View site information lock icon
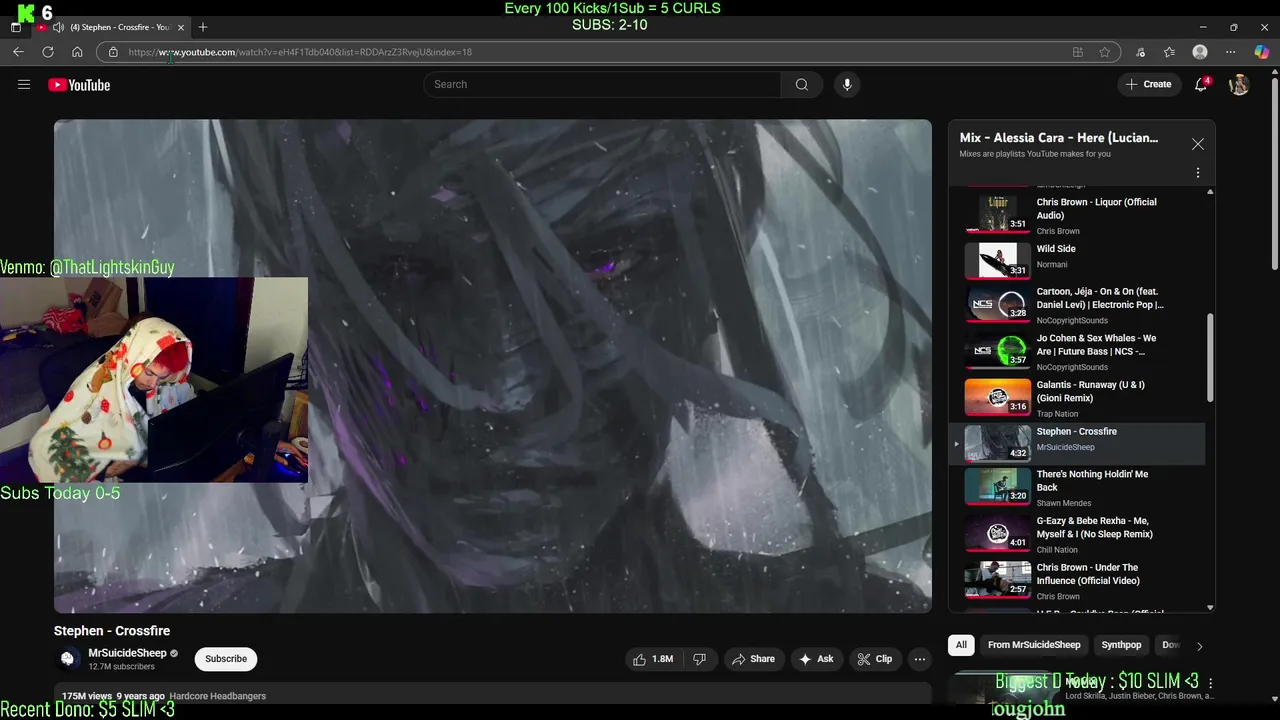 pyautogui.click(x=113, y=52)
